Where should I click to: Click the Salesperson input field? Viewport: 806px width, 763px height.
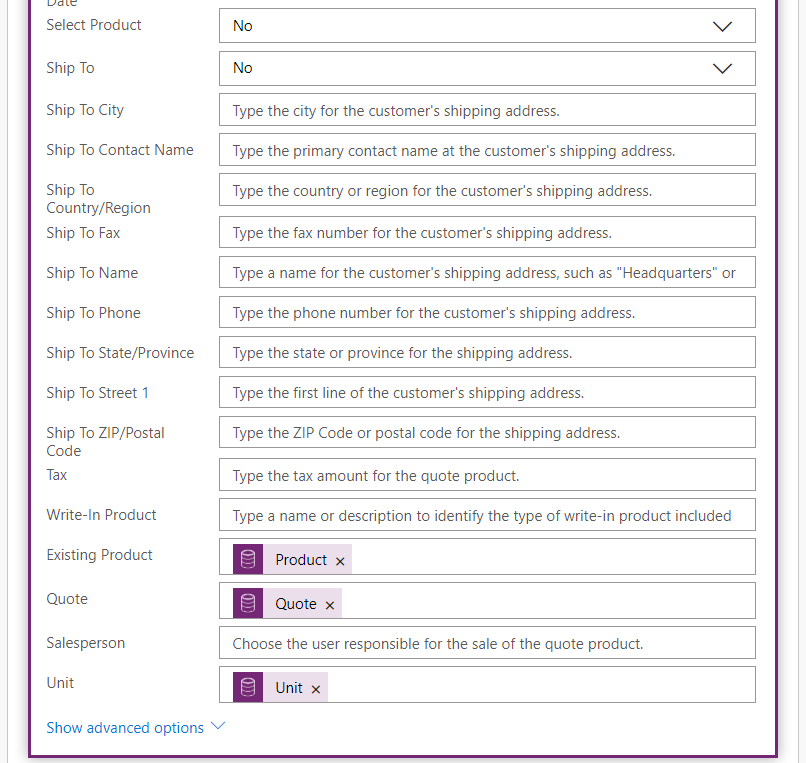point(487,644)
